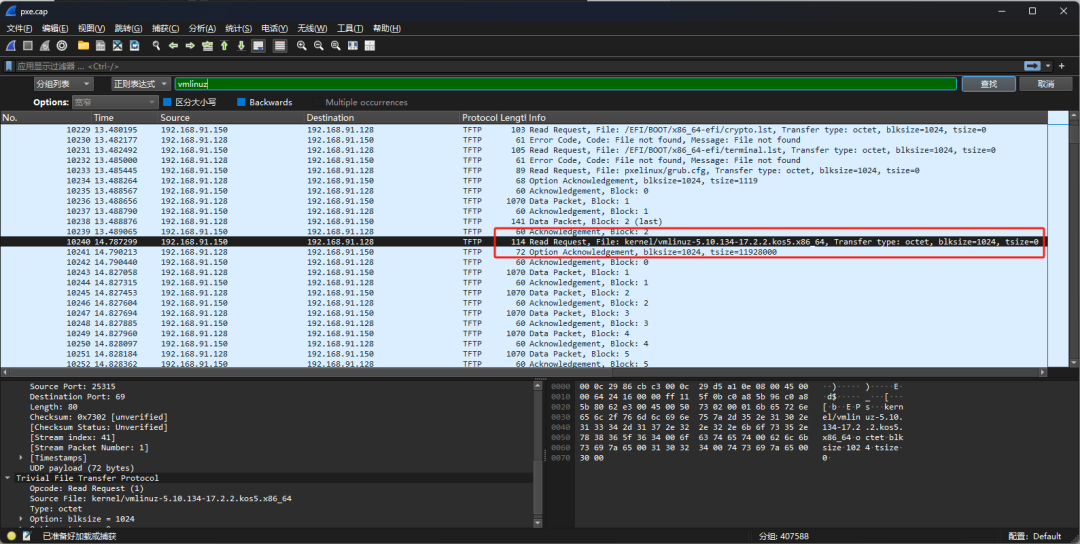The width and height of the screenshot is (1080, 544).
Task: Open the 分组列表 search scope dropdown
Action: pos(63,84)
